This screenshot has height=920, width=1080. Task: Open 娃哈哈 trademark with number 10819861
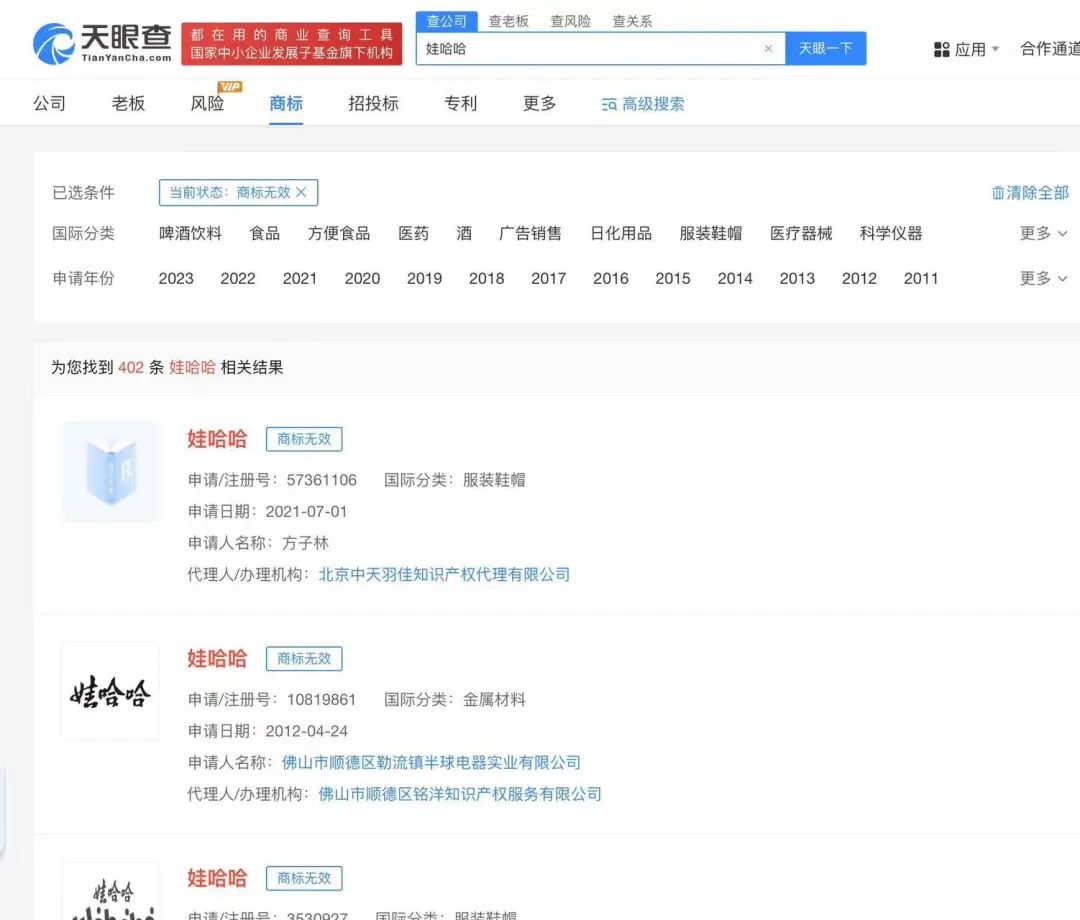click(x=217, y=658)
